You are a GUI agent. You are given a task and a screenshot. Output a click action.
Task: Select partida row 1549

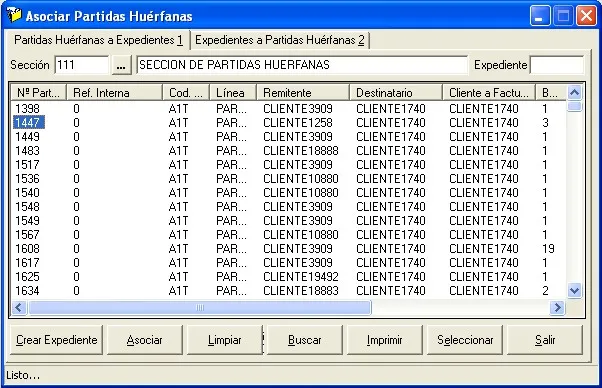pos(288,221)
